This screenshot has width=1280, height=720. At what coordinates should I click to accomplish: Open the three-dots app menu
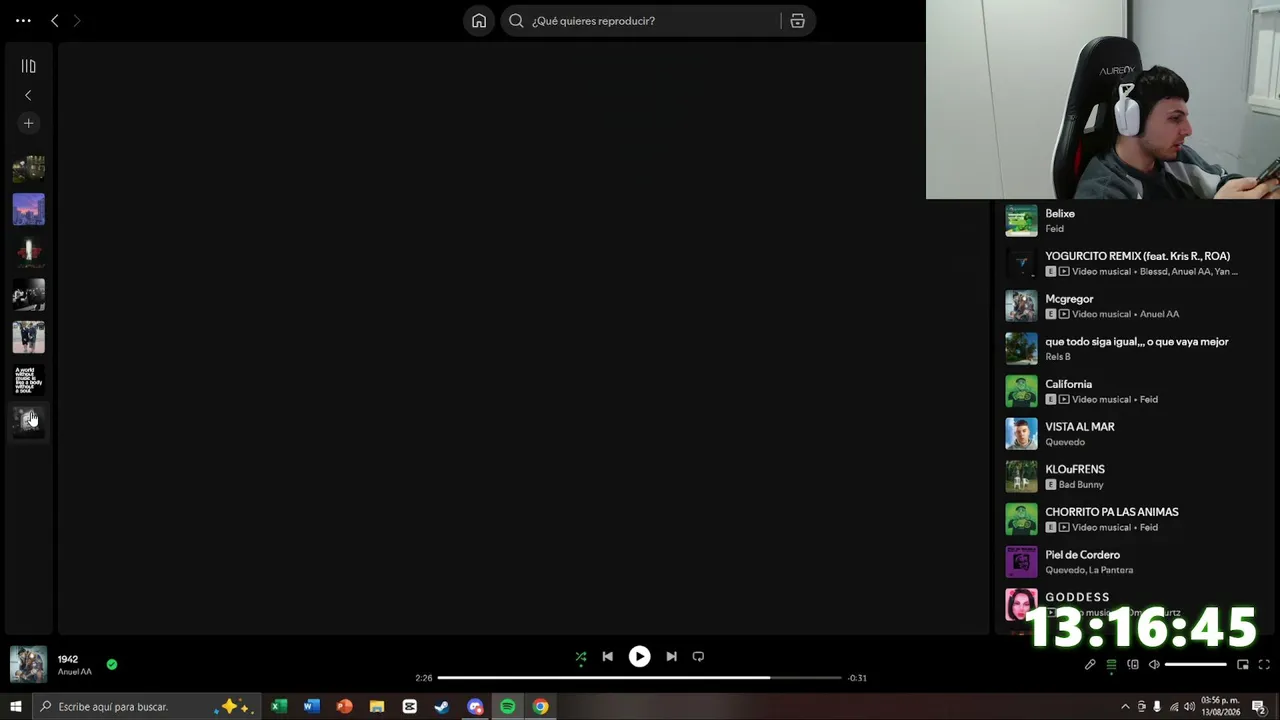coord(23,21)
